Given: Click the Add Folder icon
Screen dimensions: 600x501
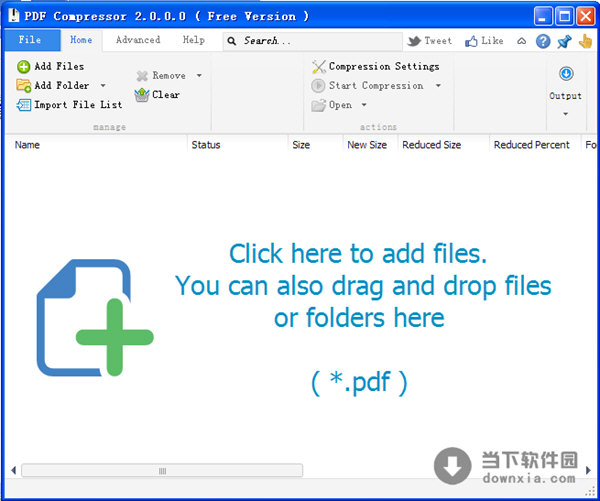Looking at the screenshot, I should [x=23, y=85].
